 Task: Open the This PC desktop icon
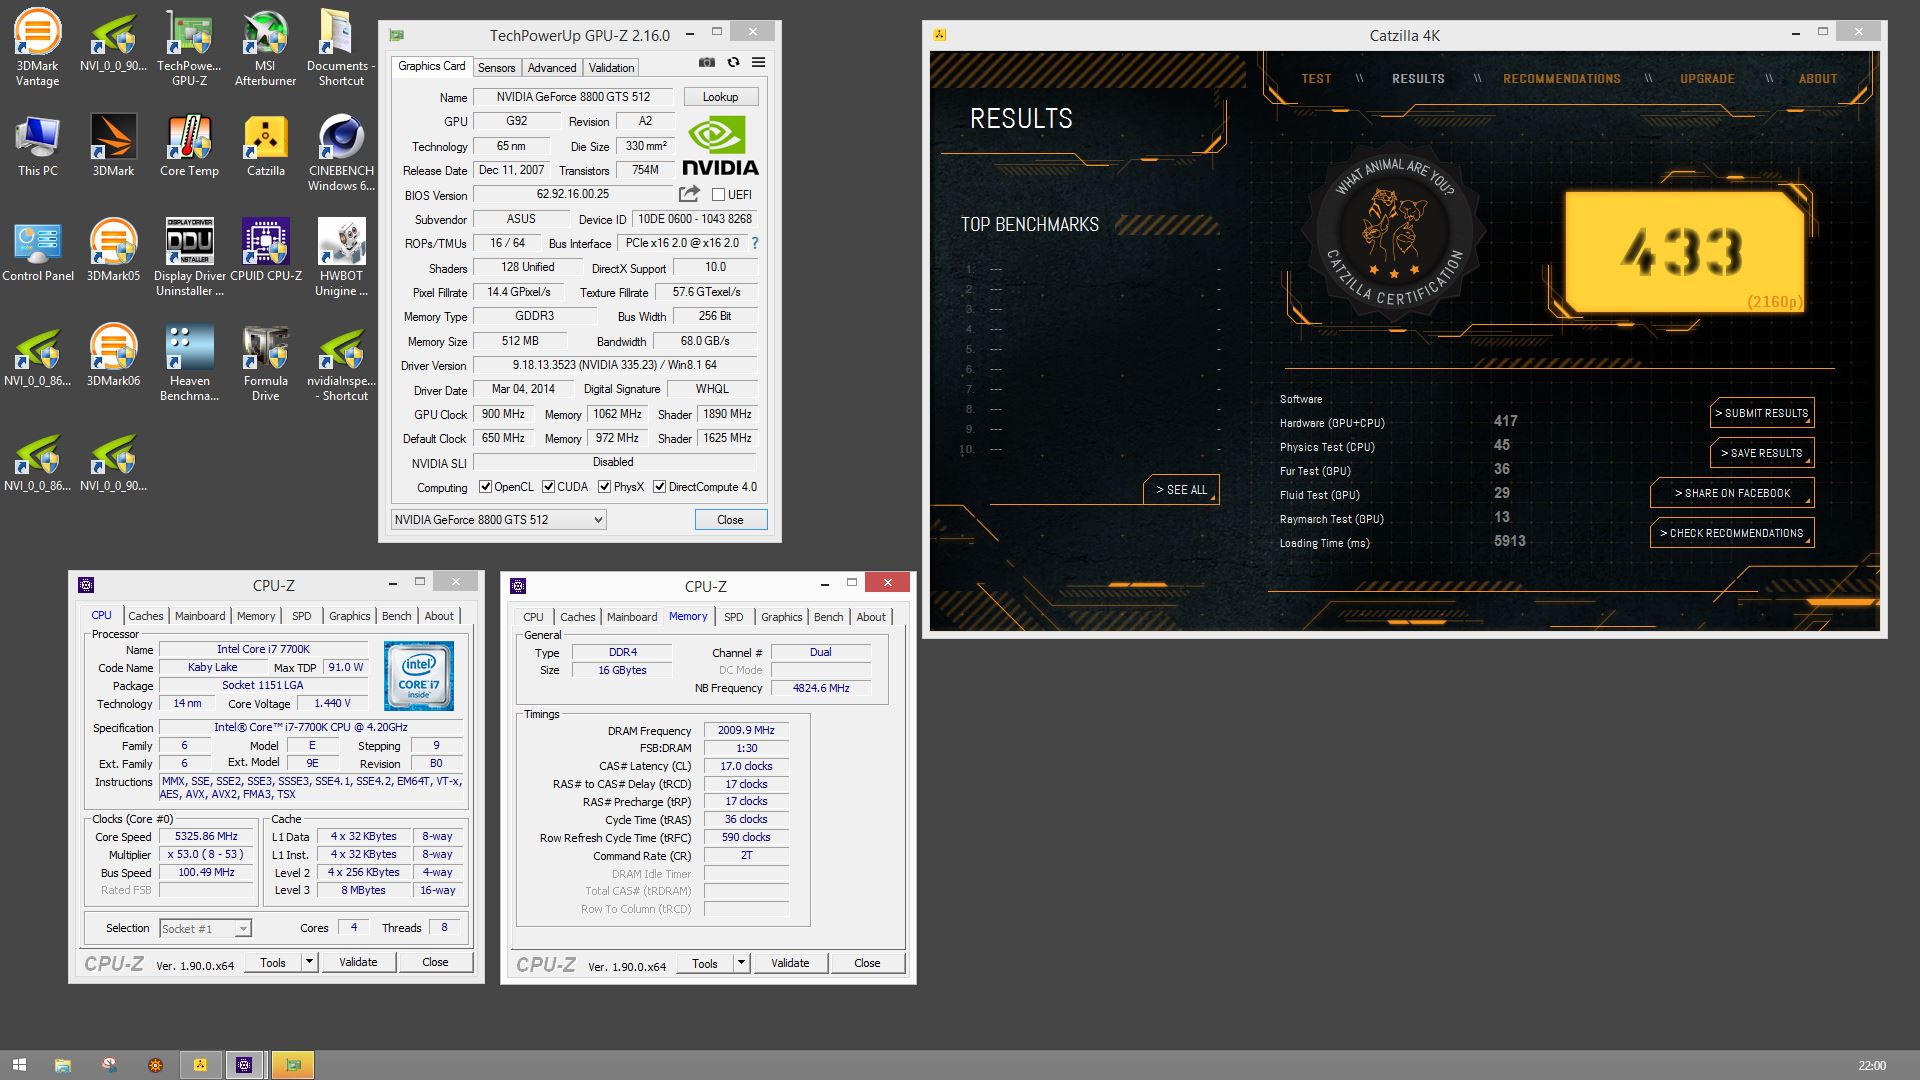[x=37, y=146]
